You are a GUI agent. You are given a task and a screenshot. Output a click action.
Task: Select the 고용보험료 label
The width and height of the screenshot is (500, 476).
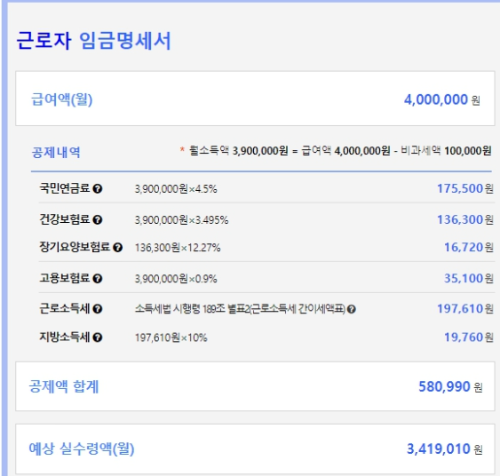pyautogui.click(x=65, y=278)
